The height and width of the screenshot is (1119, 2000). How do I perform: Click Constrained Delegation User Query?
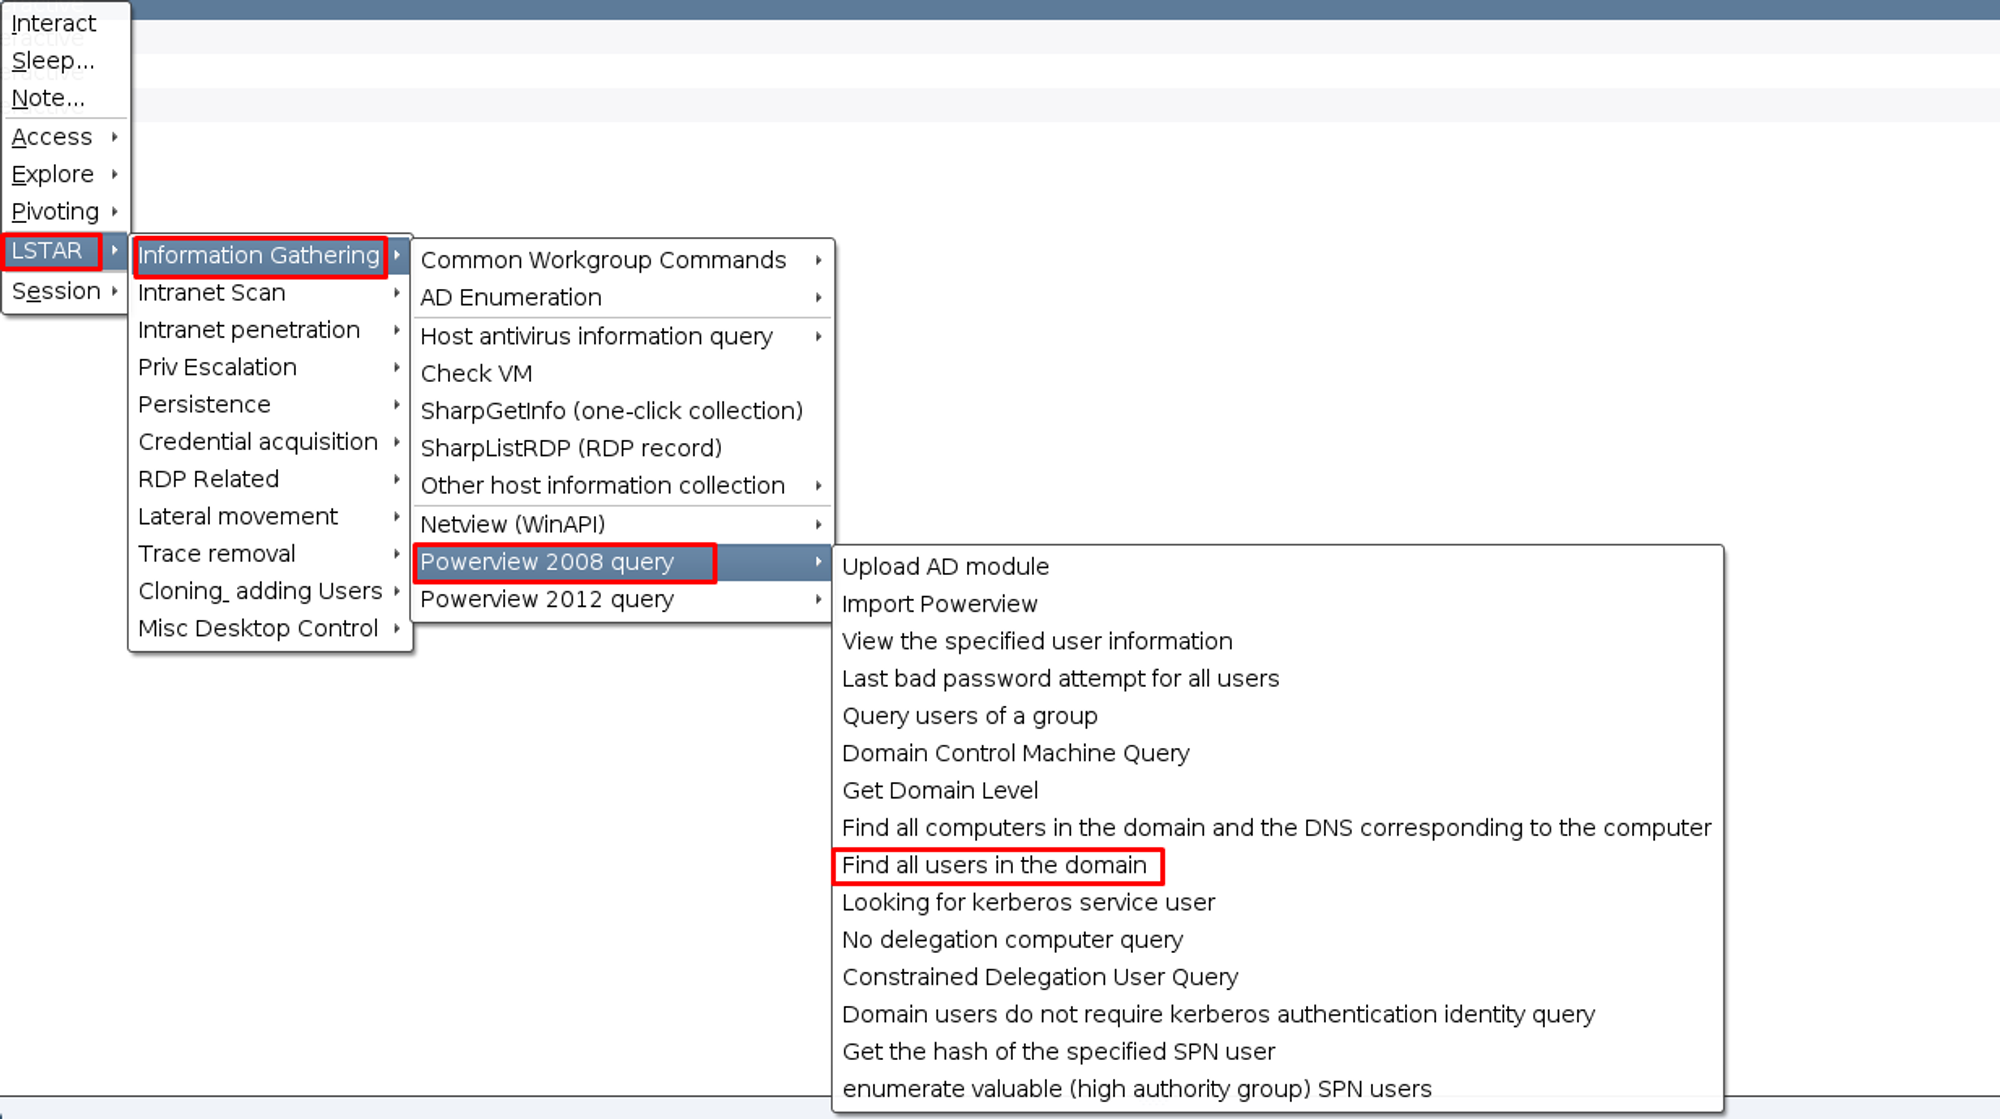pos(1041,976)
